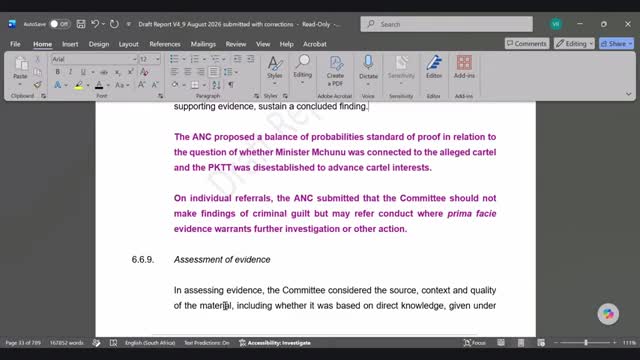Increase paragraph indent

pyautogui.click(x=251, y=59)
